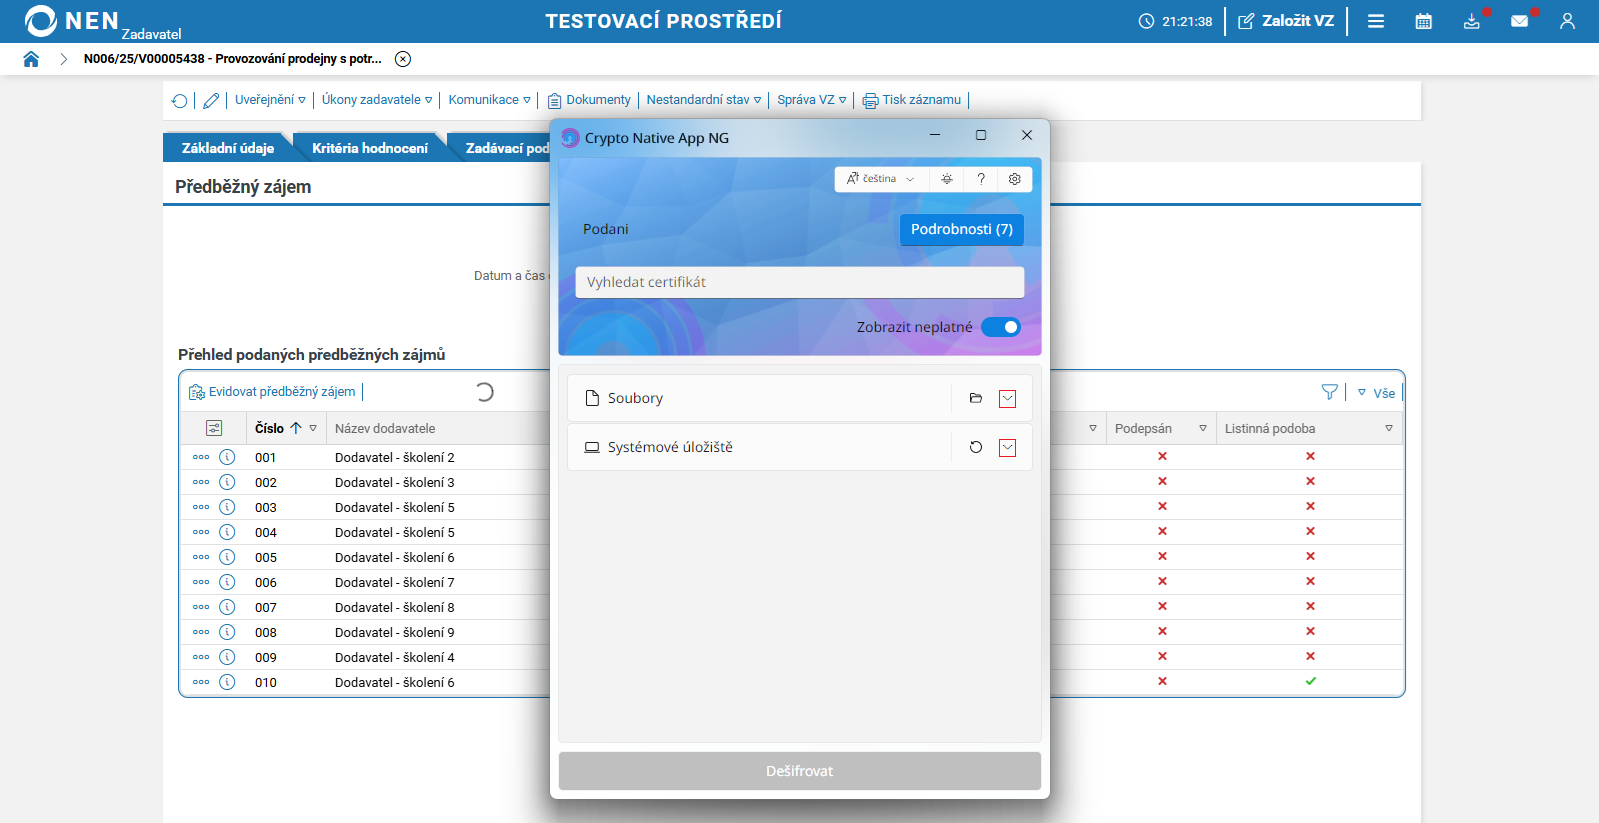Click the refresh record toolbar icon

click(180, 100)
